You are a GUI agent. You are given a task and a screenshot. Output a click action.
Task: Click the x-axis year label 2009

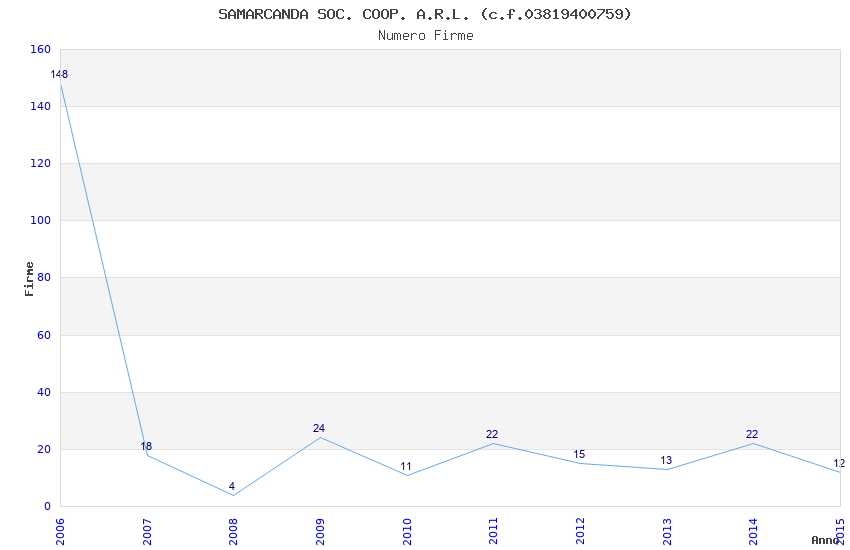tap(320, 532)
